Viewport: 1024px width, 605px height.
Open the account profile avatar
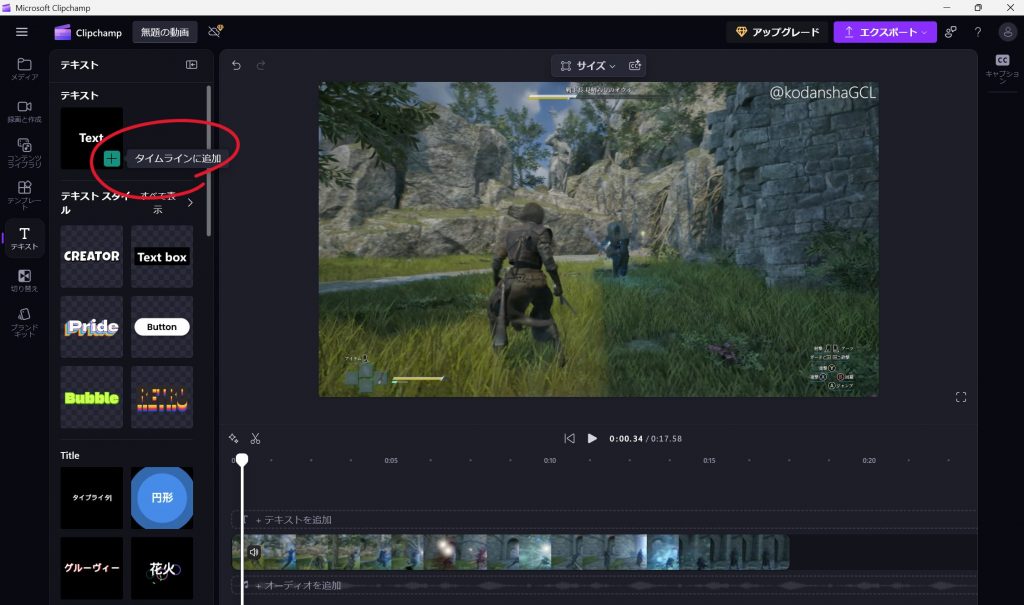coord(1008,32)
